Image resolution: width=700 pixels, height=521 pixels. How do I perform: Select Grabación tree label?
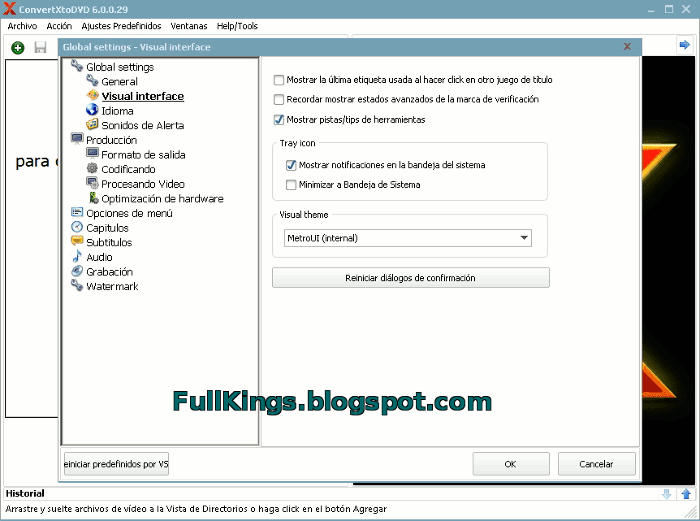coord(109,272)
